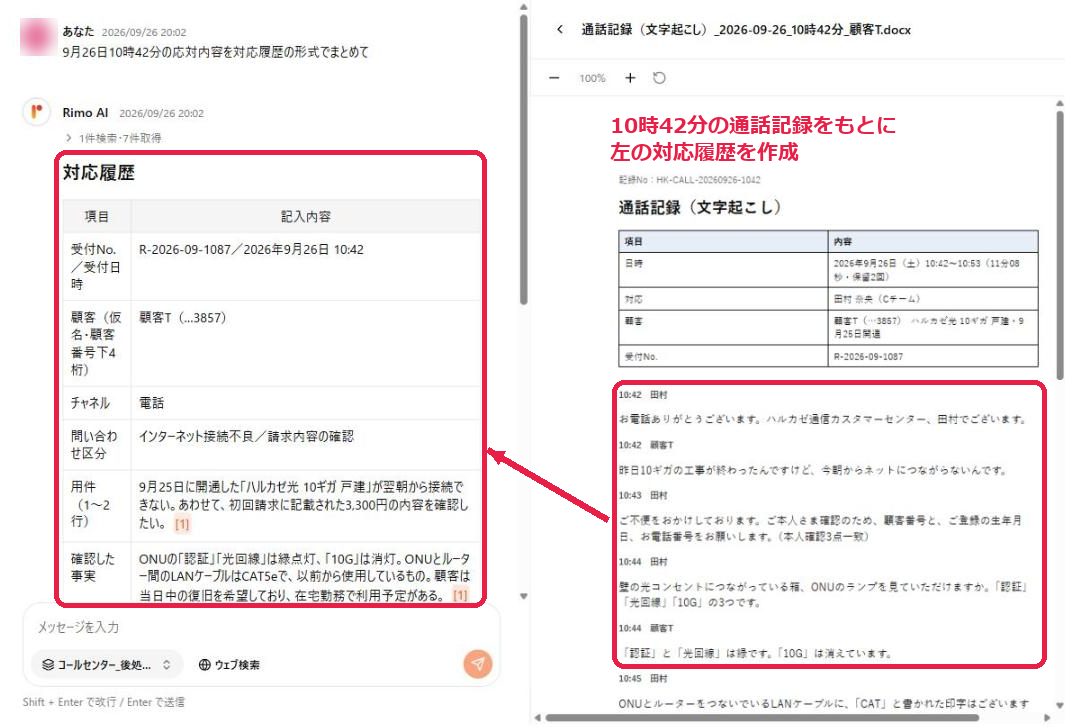Screen dimensions: 1065x728
Task: Open the コールセンター_後処... workspace dropdown
Action: coord(107,665)
